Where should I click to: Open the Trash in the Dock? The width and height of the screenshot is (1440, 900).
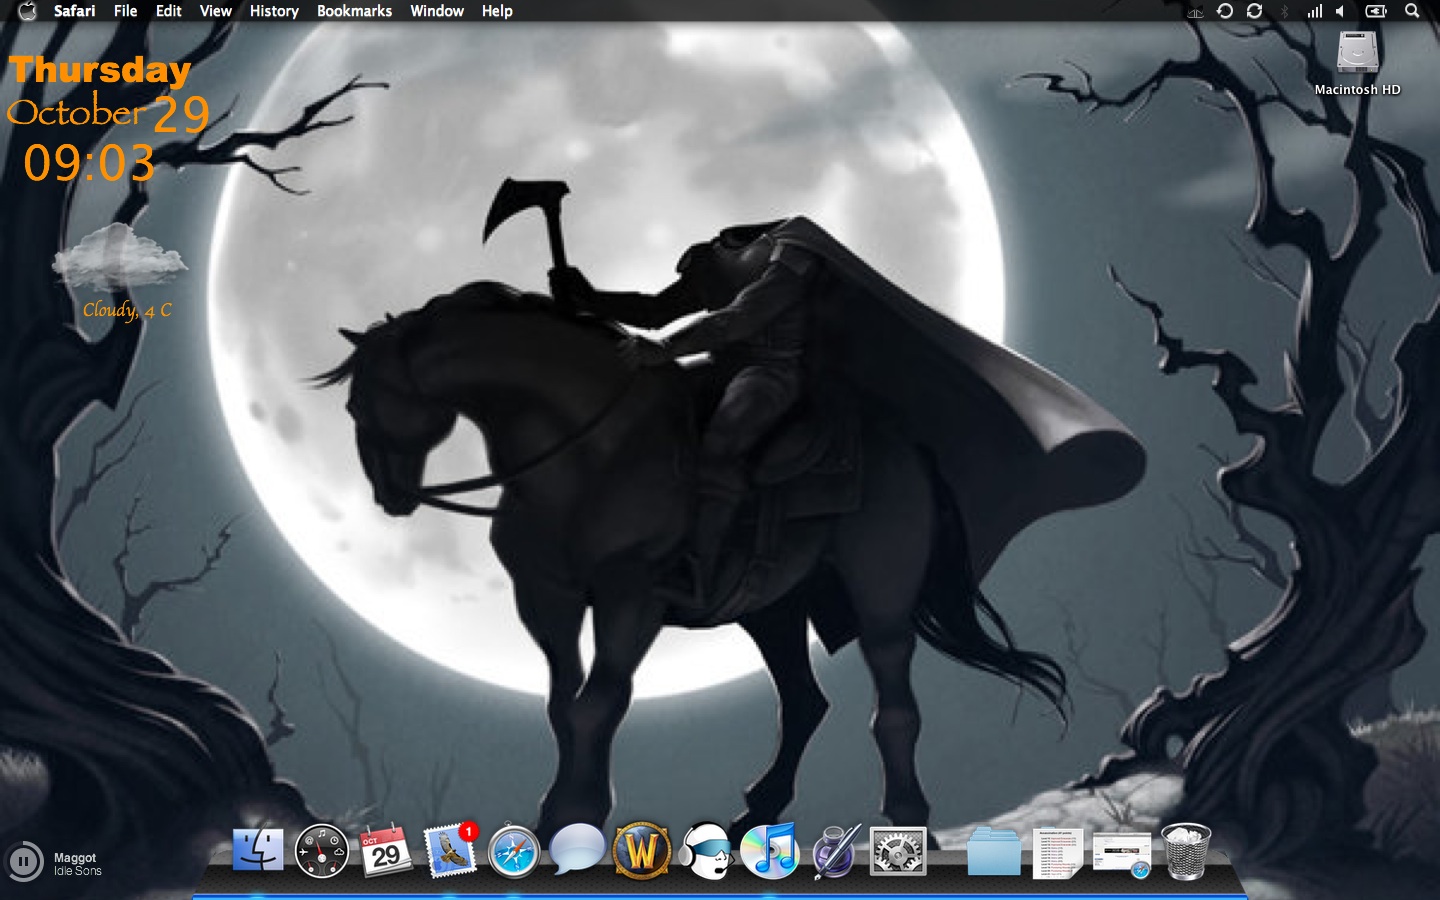1186,851
